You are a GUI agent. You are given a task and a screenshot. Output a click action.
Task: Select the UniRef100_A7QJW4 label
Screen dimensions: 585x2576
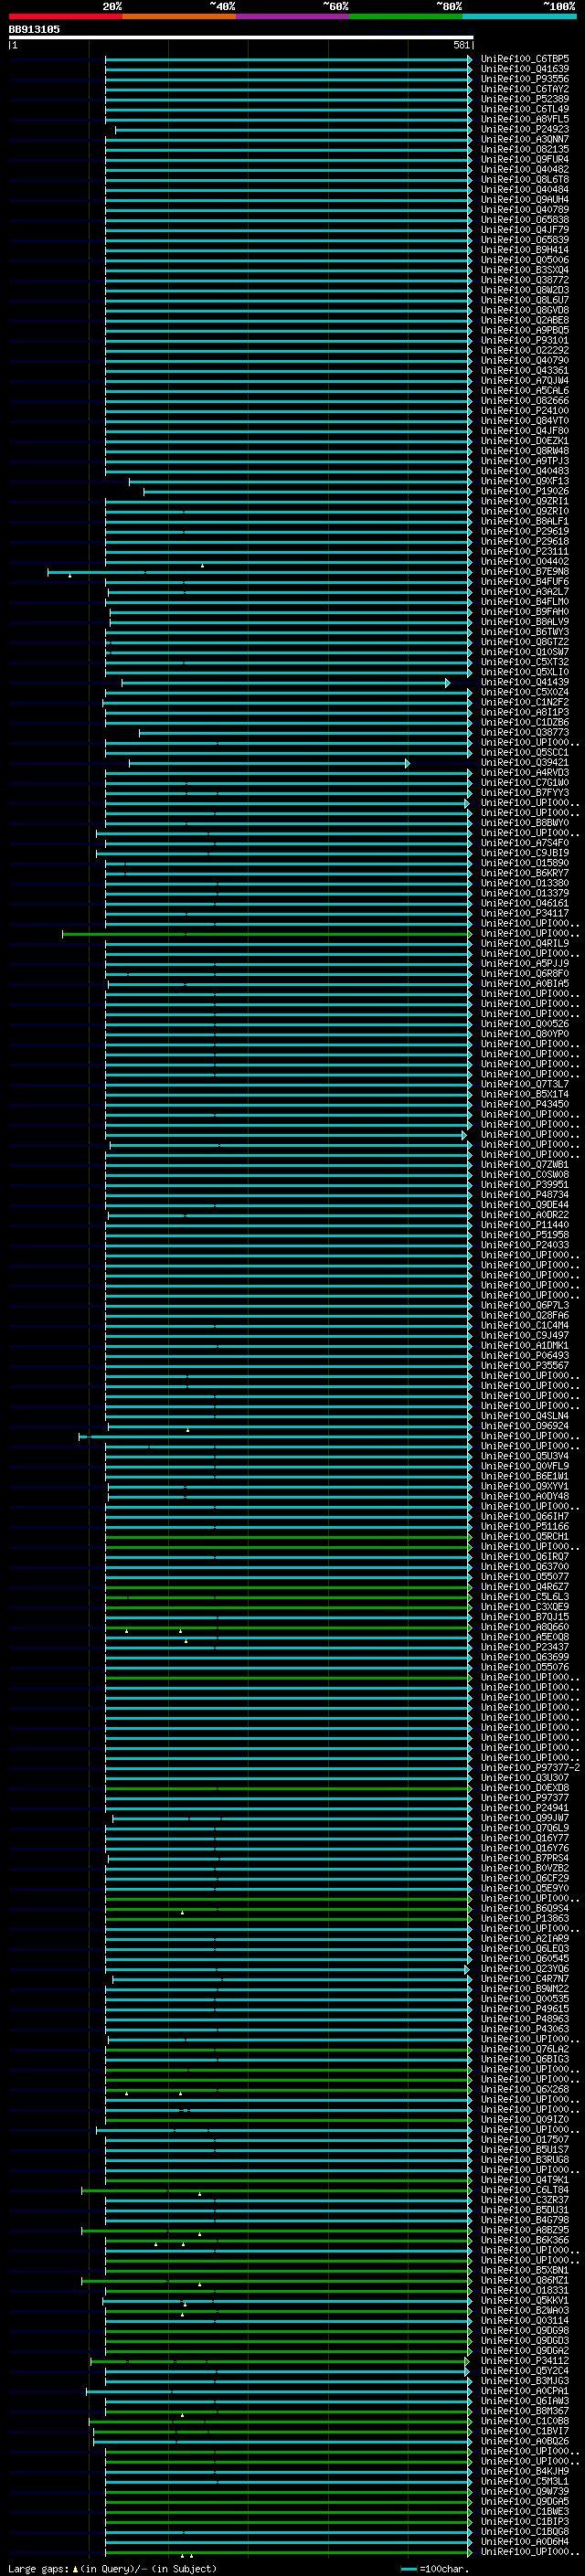click(524, 380)
